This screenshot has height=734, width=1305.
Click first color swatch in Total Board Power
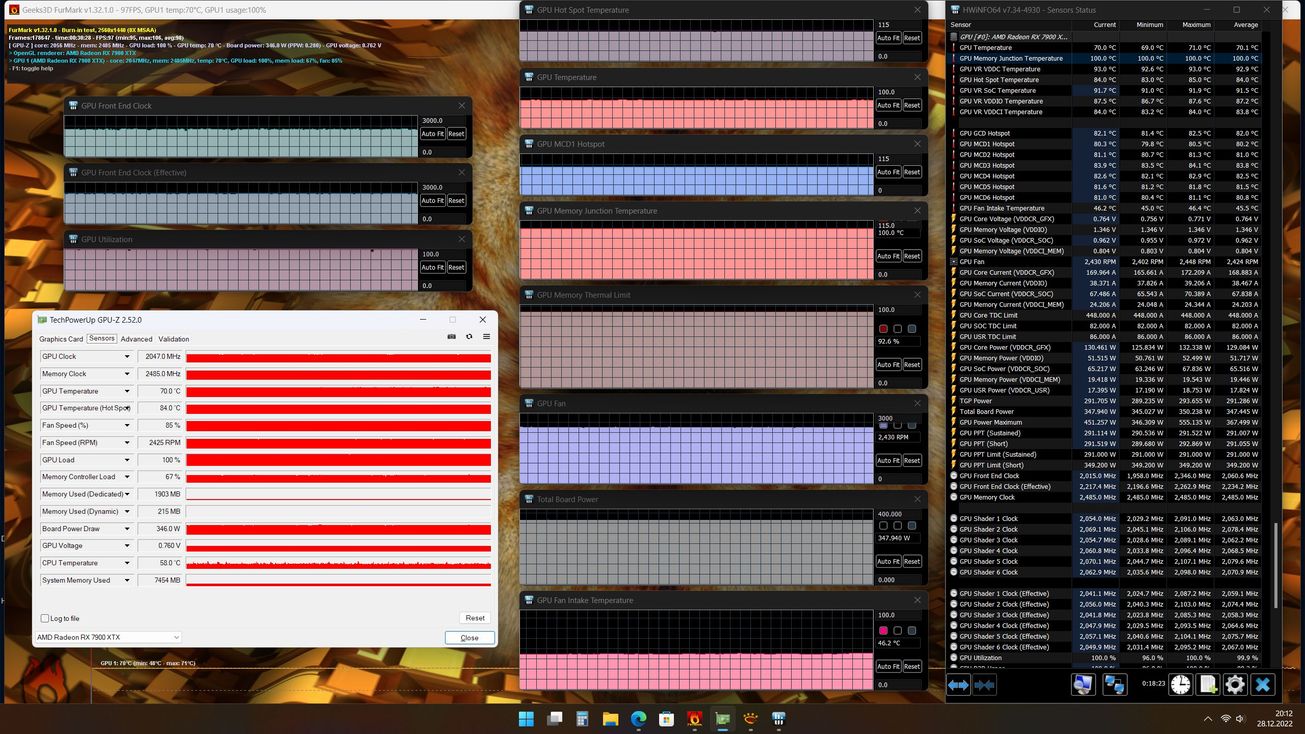click(x=883, y=525)
